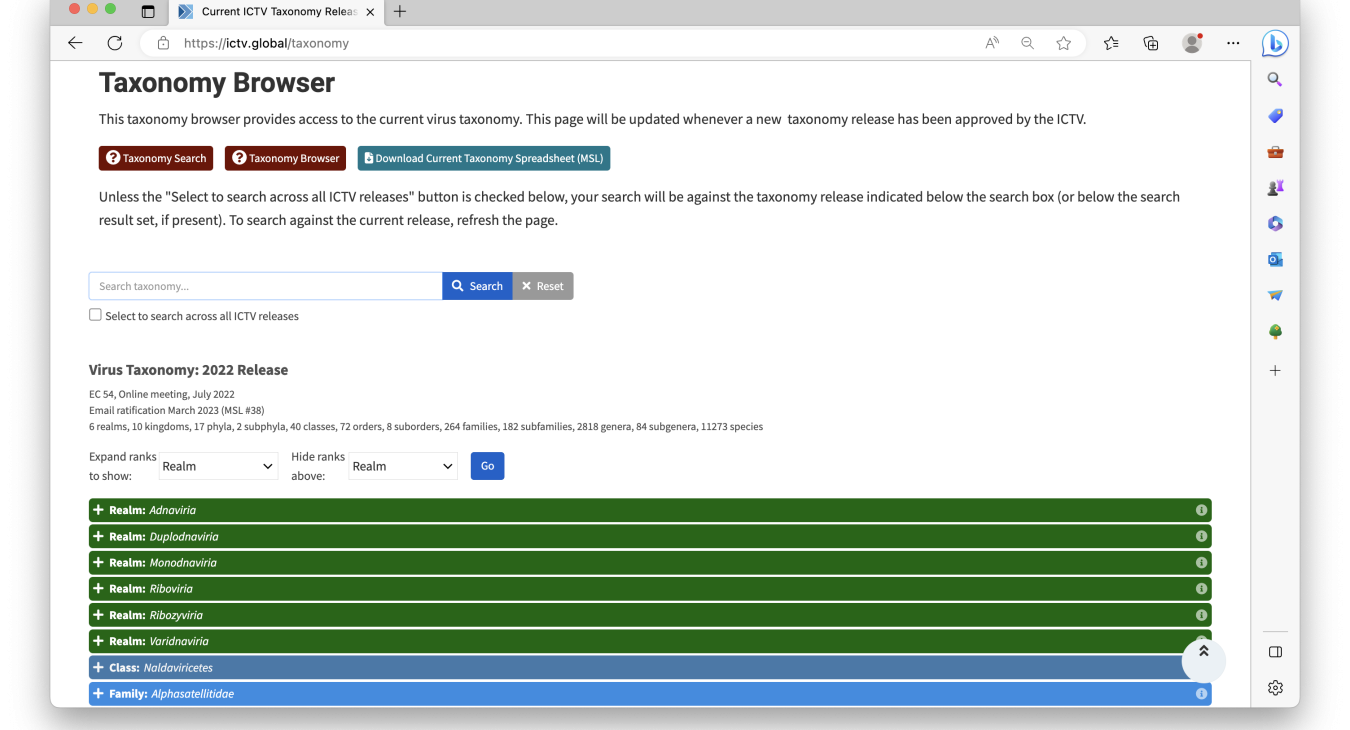This screenshot has width=1350, height=730.
Task: Open the Tools (toolbox) sidebar icon
Action: pyautogui.click(x=1274, y=151)
